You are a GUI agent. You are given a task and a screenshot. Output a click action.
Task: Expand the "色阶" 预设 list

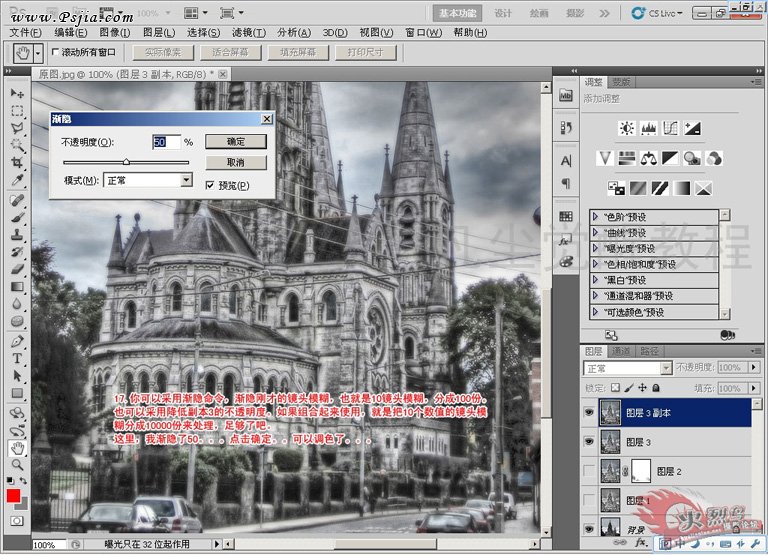595,216
